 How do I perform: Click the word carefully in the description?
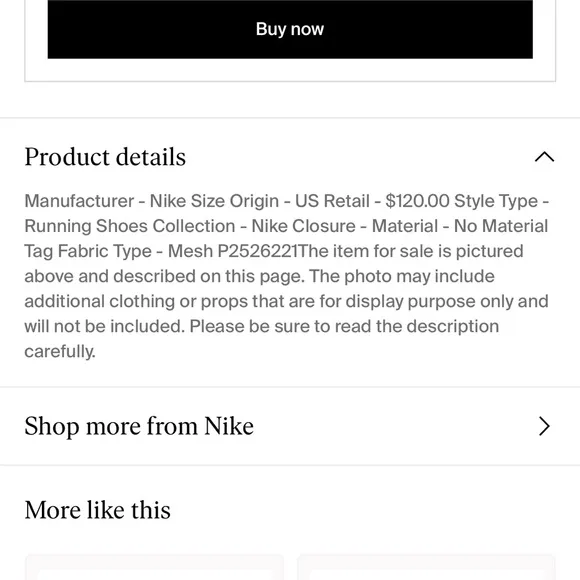[x=60, y=352]
